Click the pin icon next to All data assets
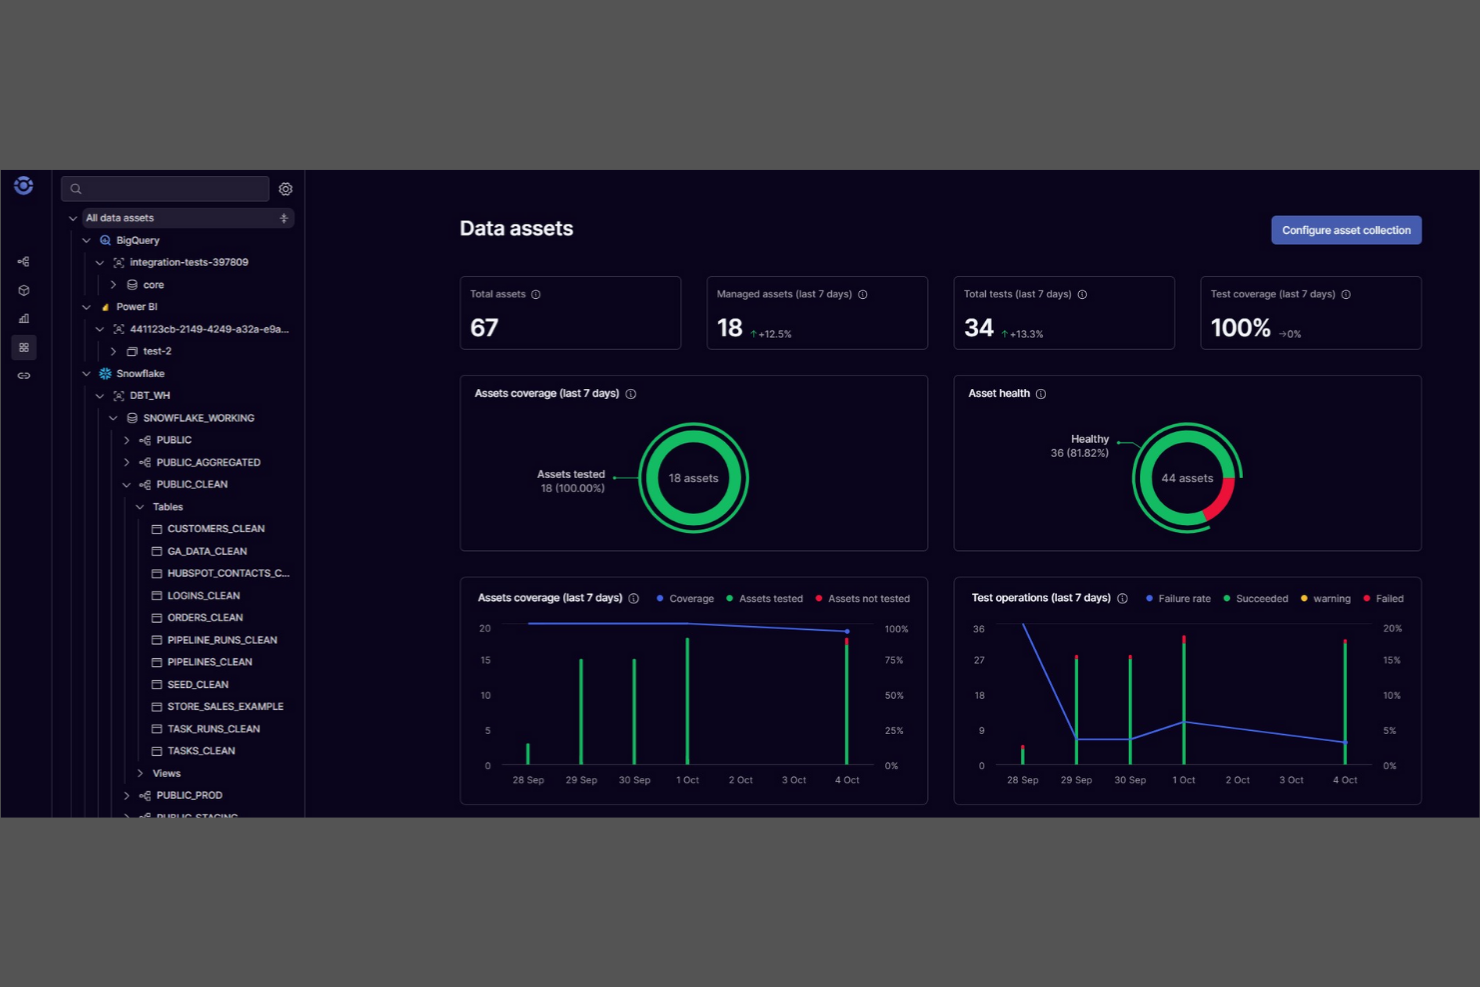 coord(284,217)
